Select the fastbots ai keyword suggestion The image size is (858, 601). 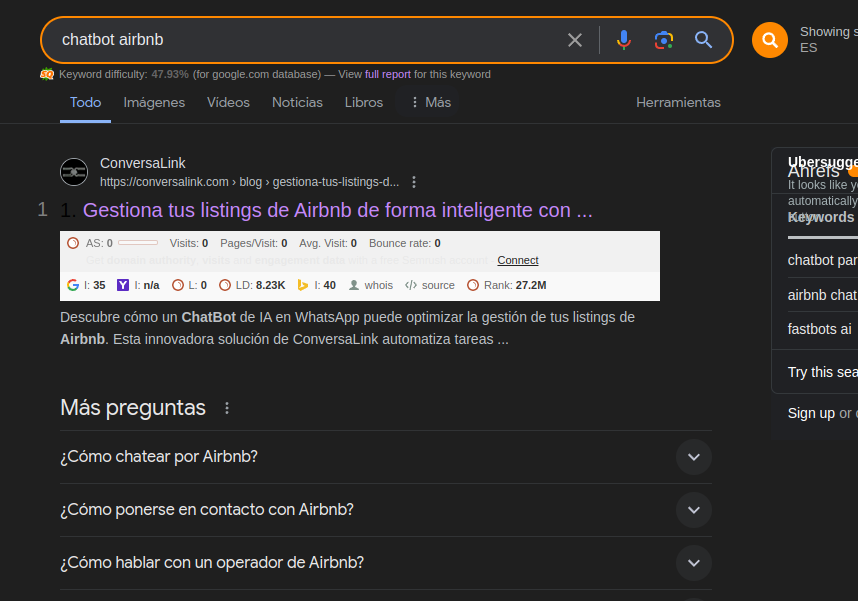tap(819, 329)
